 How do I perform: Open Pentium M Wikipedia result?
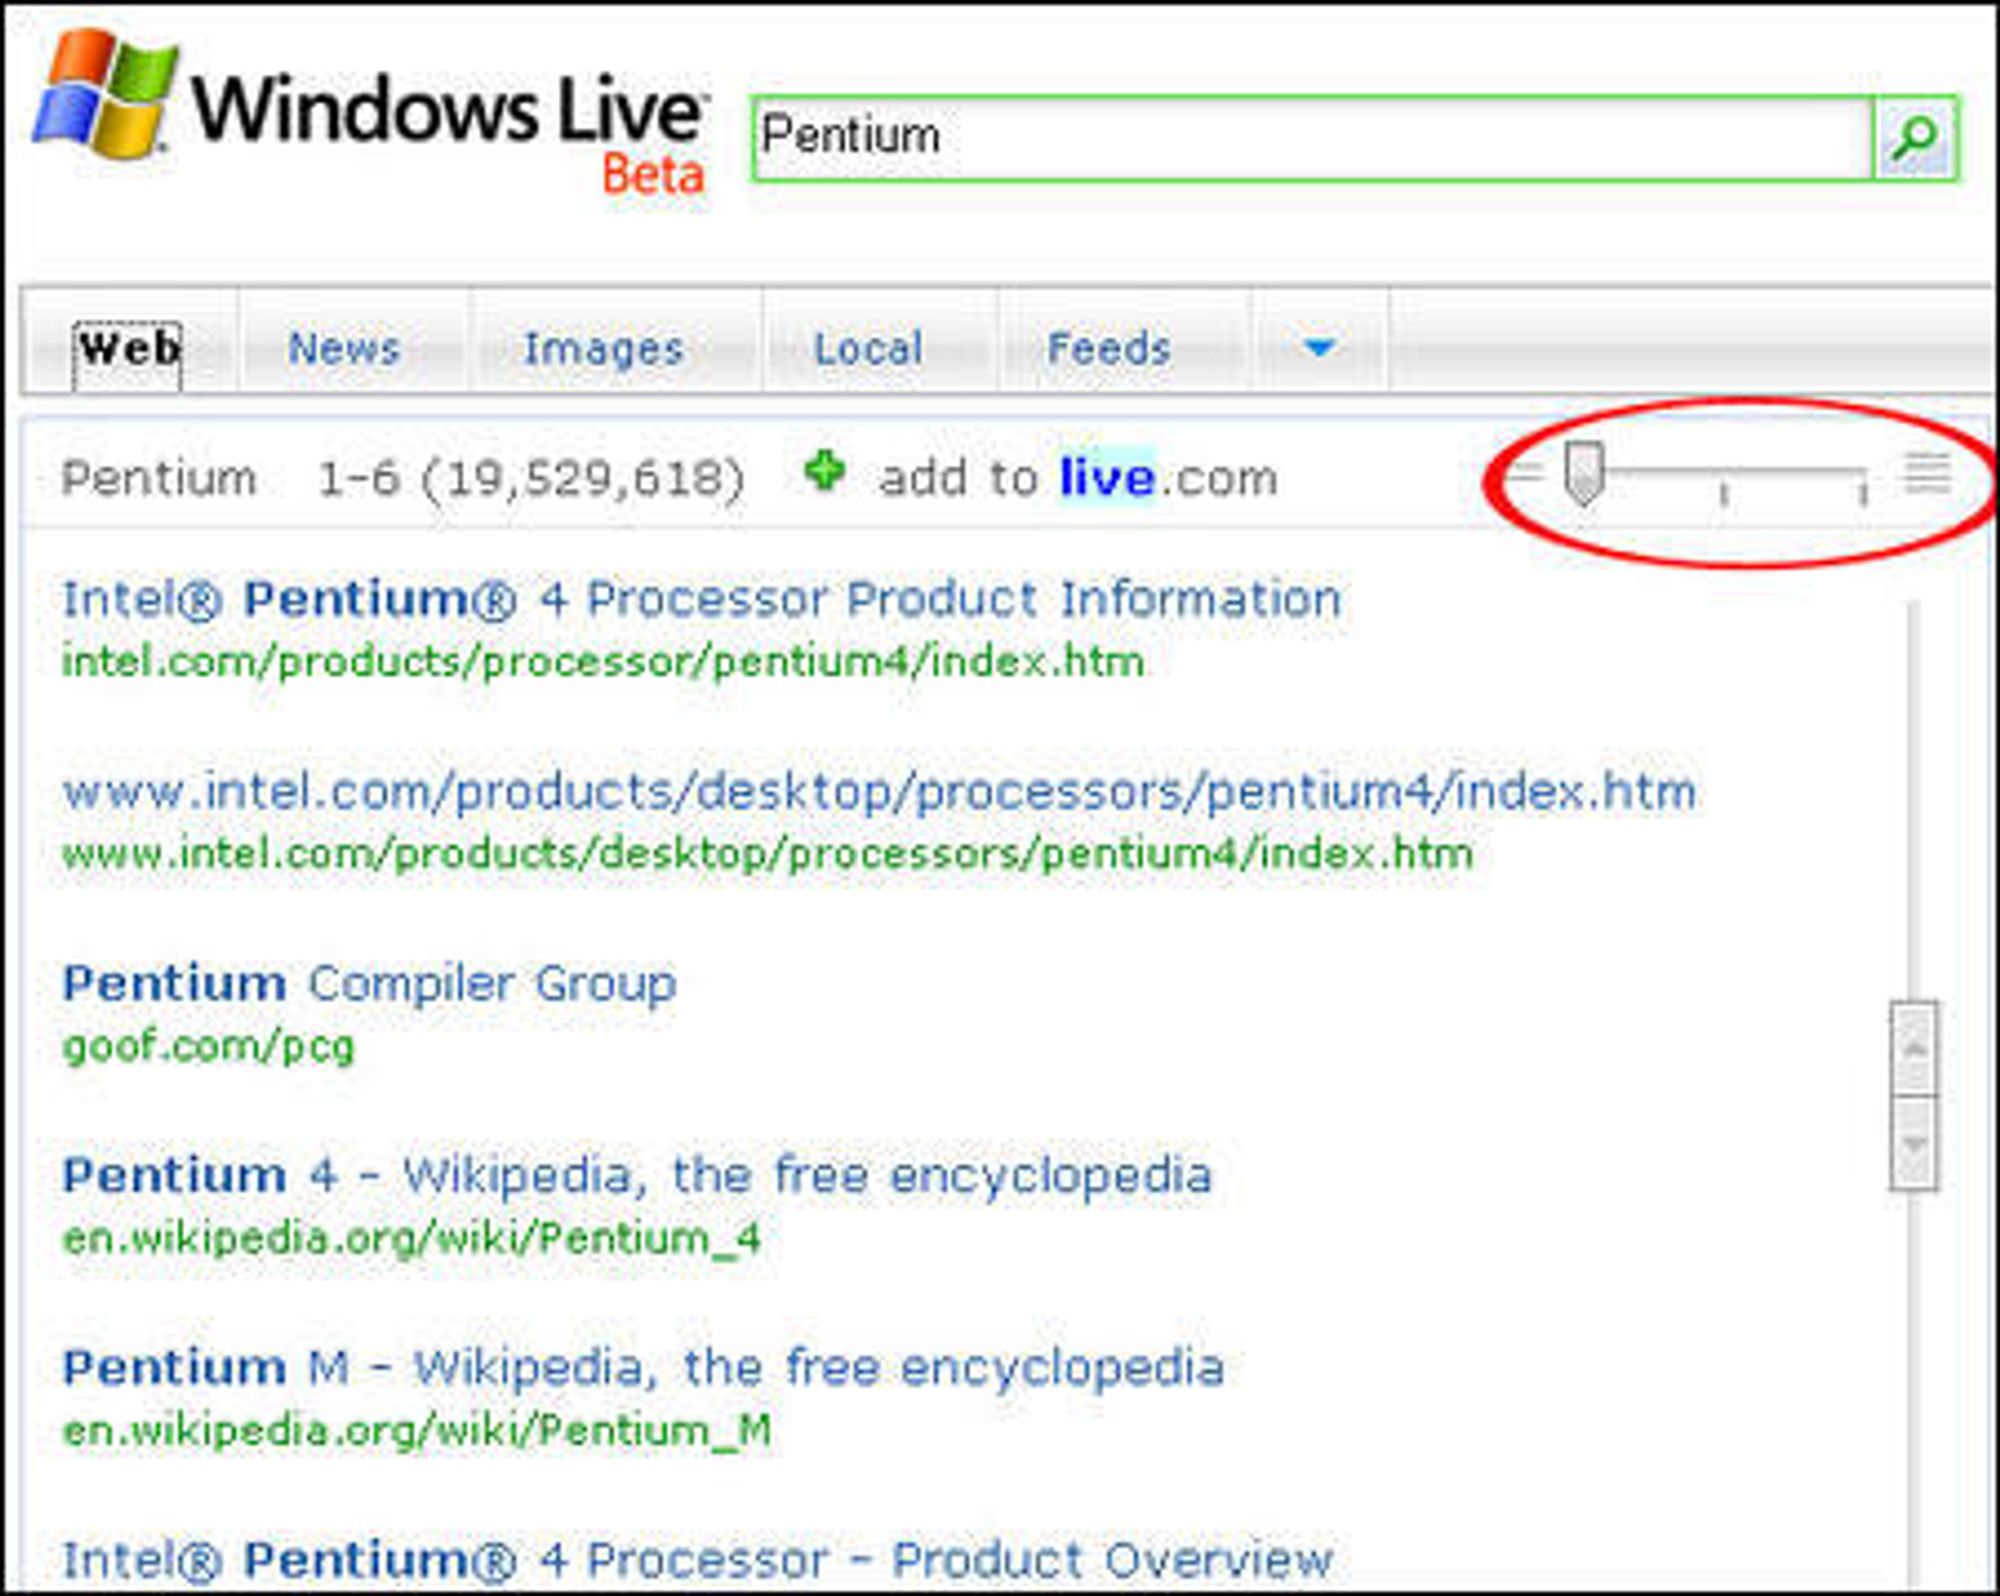pyautogui.click(x=643, y=1367)
